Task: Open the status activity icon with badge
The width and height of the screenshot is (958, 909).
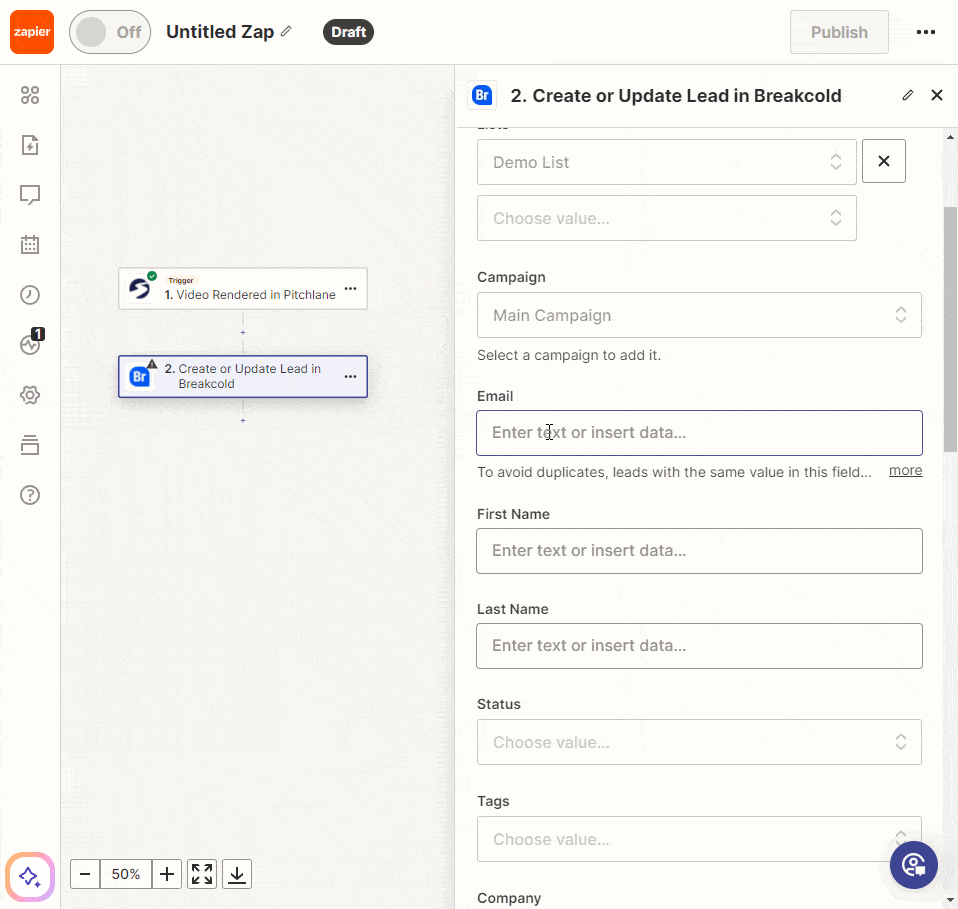Action: 31,343
